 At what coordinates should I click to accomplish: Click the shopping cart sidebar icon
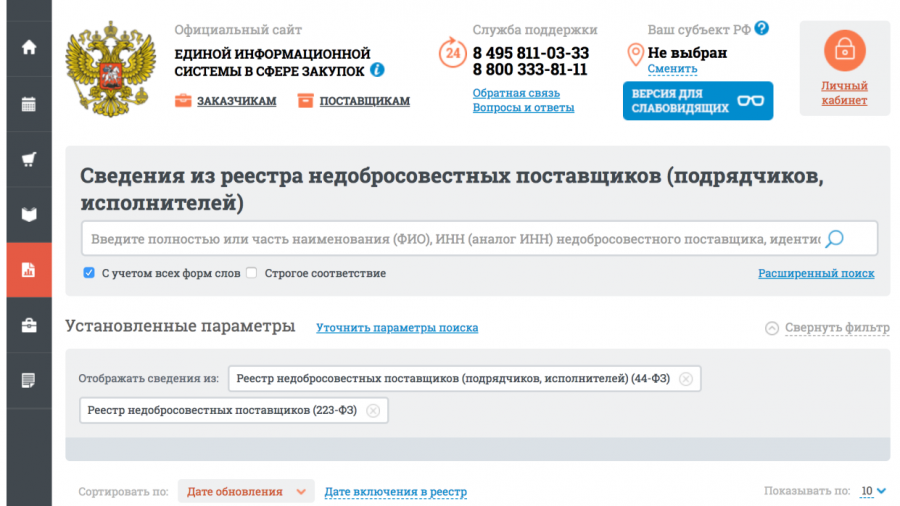(28, 158)
